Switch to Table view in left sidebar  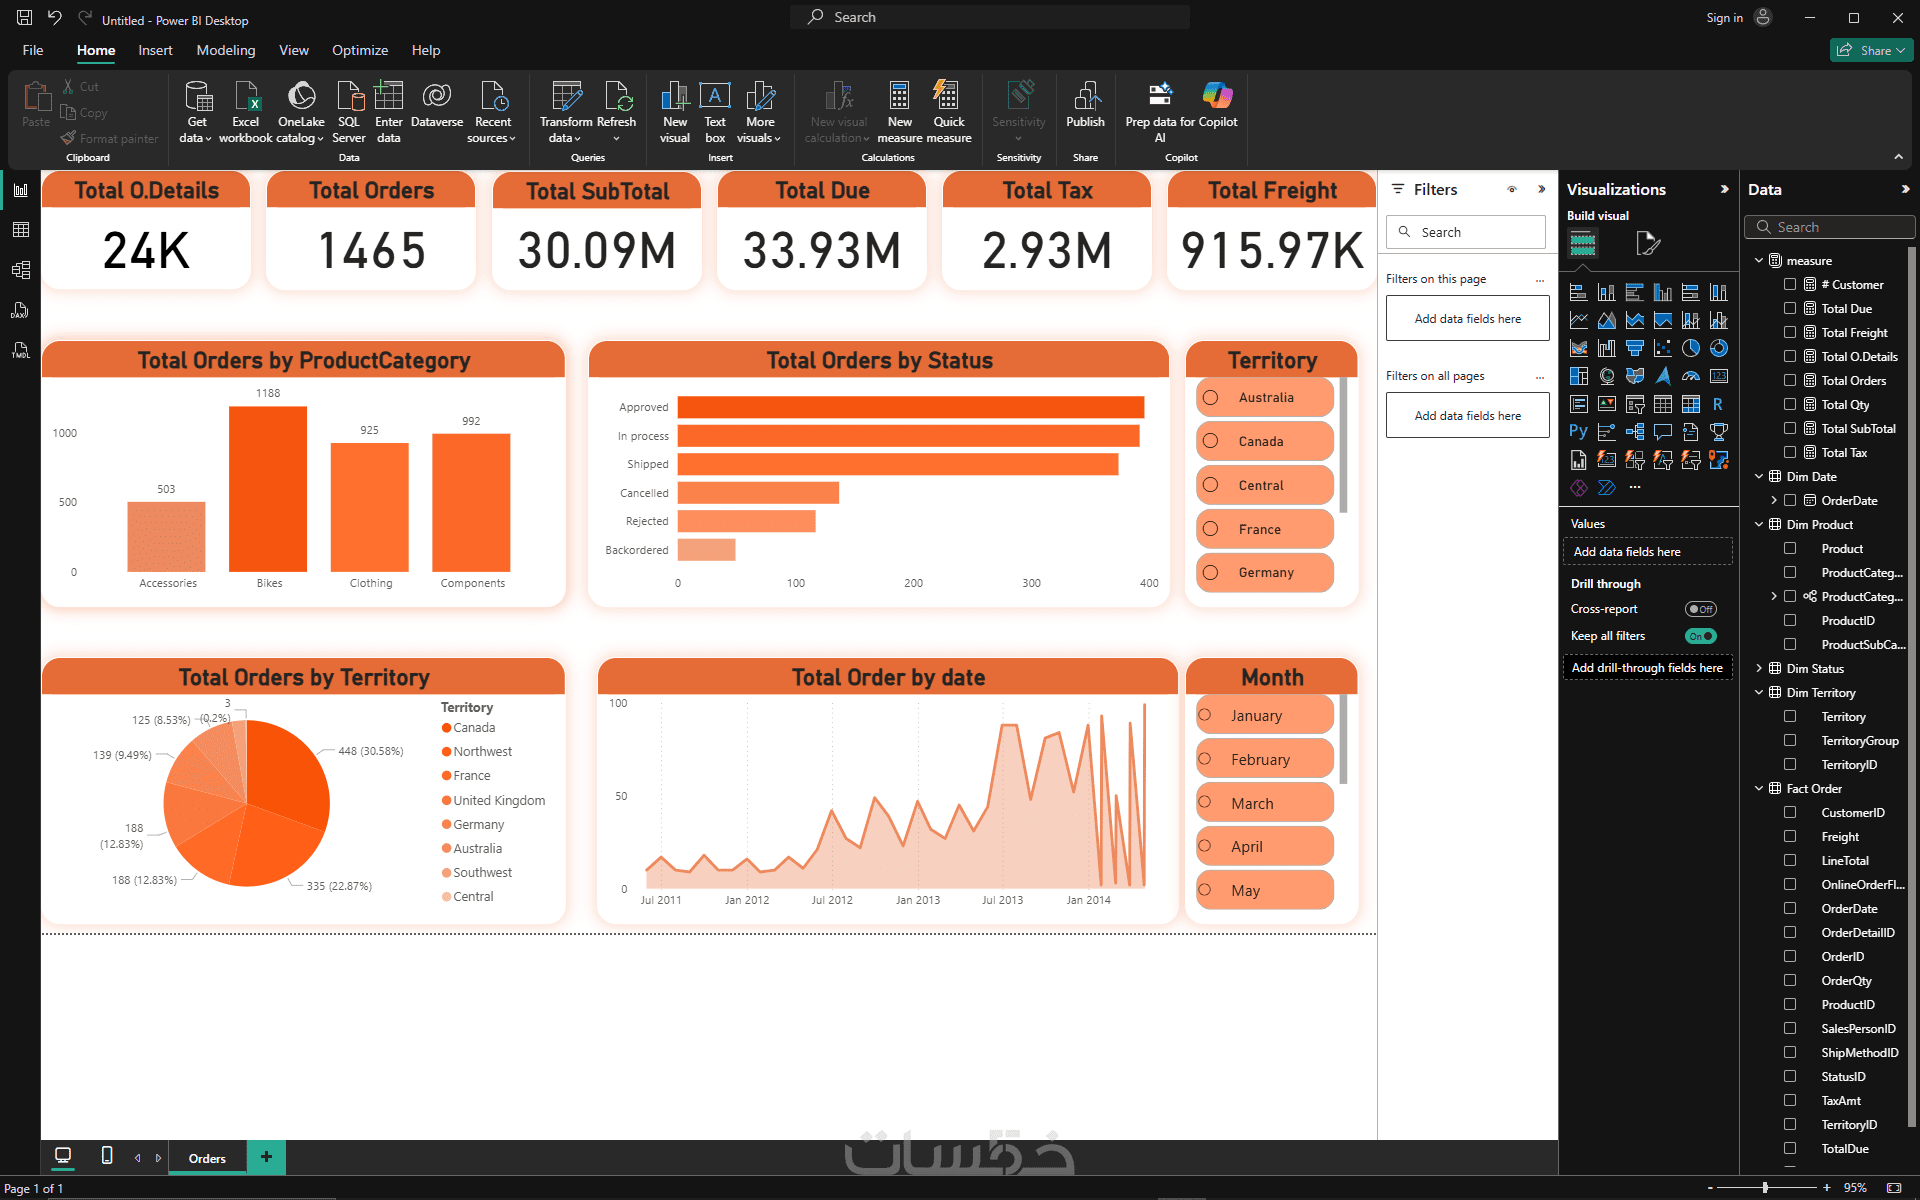20,230
